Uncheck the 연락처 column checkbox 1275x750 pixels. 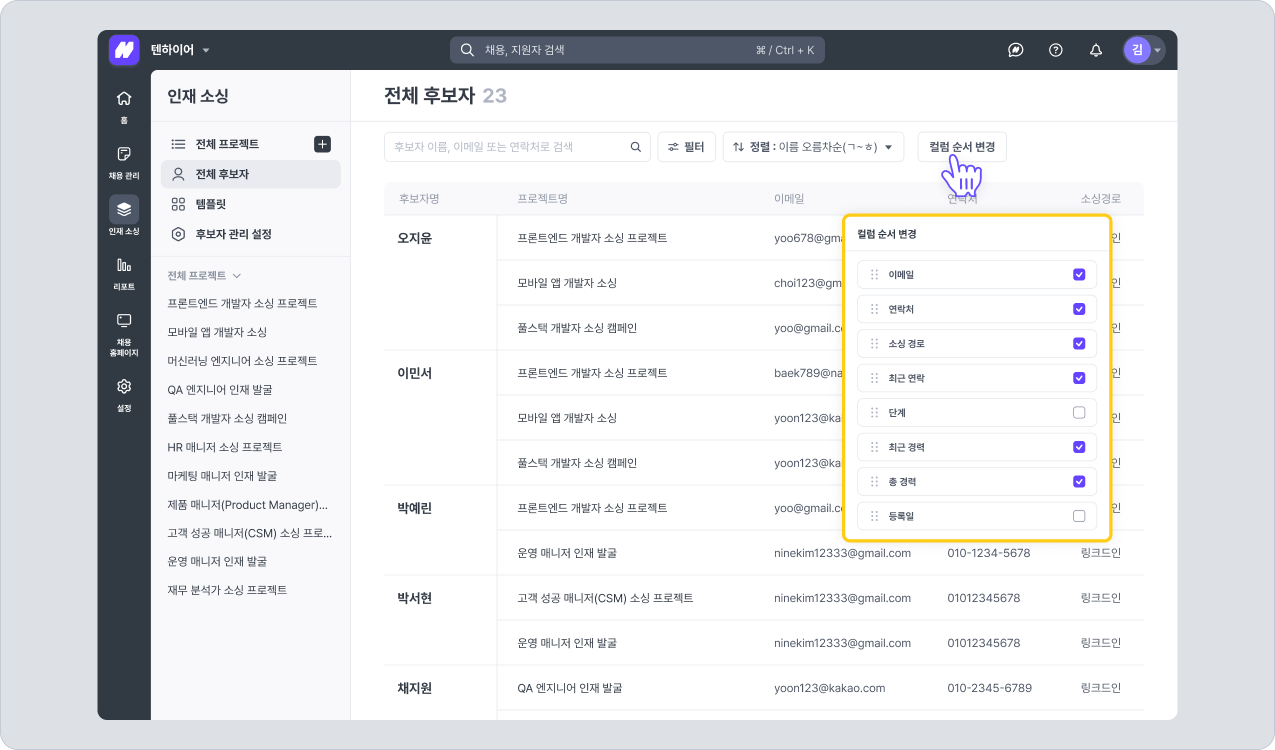coord(1079,309)
